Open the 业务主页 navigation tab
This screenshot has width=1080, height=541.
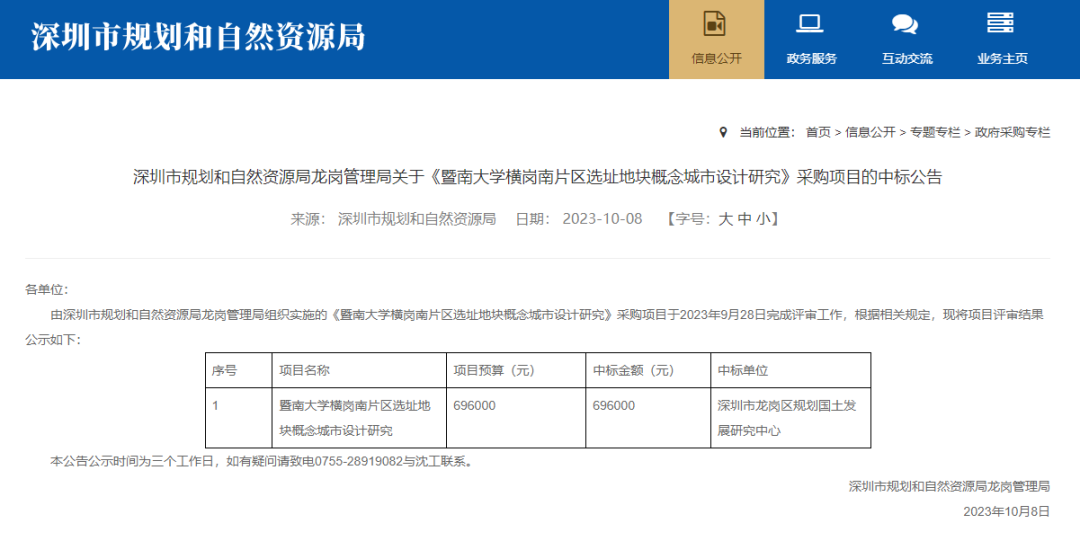[x=1002, y=39]
